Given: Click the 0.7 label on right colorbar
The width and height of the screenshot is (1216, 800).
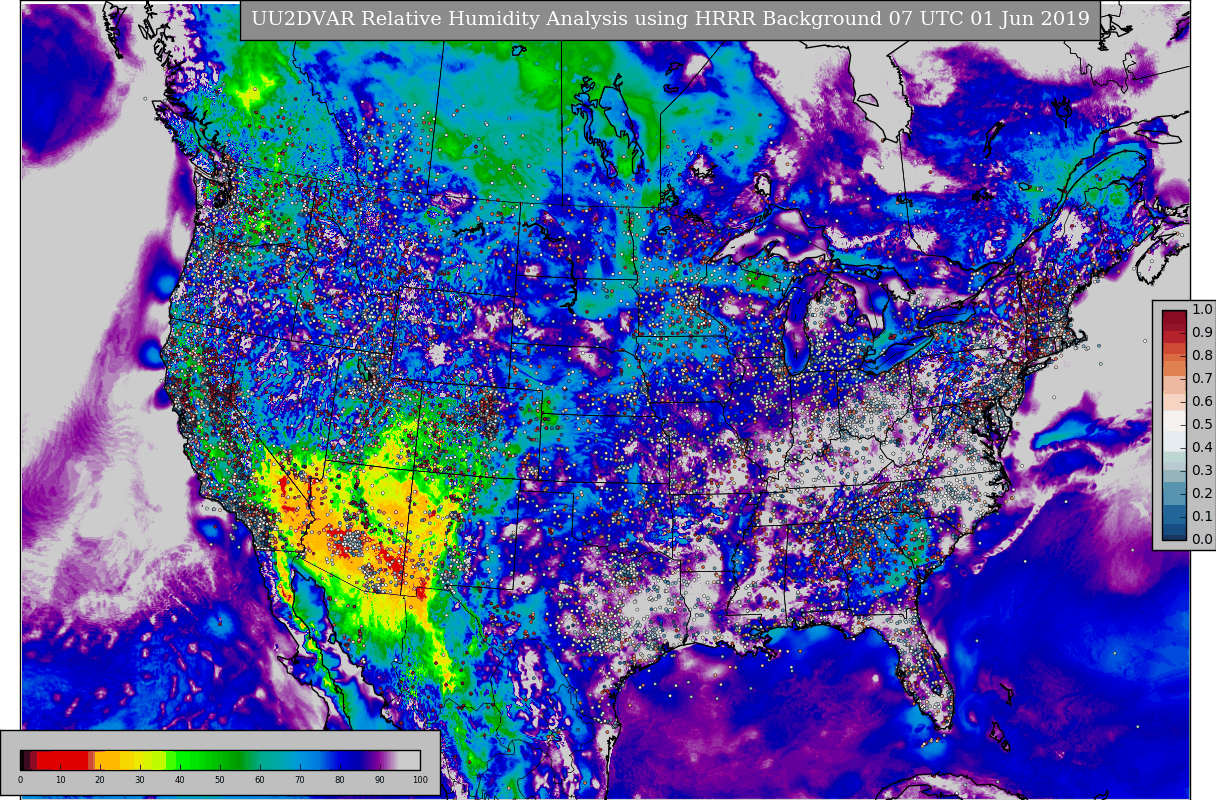Looking at the screenshot, I should [1202, 379].
